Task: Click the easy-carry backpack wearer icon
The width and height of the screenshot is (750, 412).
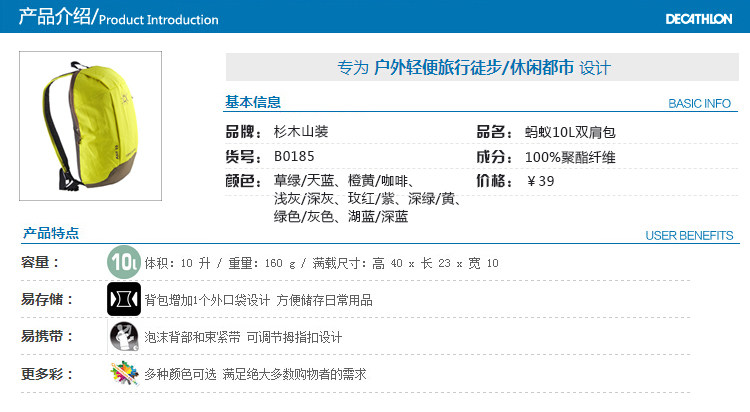Action: 124,336
